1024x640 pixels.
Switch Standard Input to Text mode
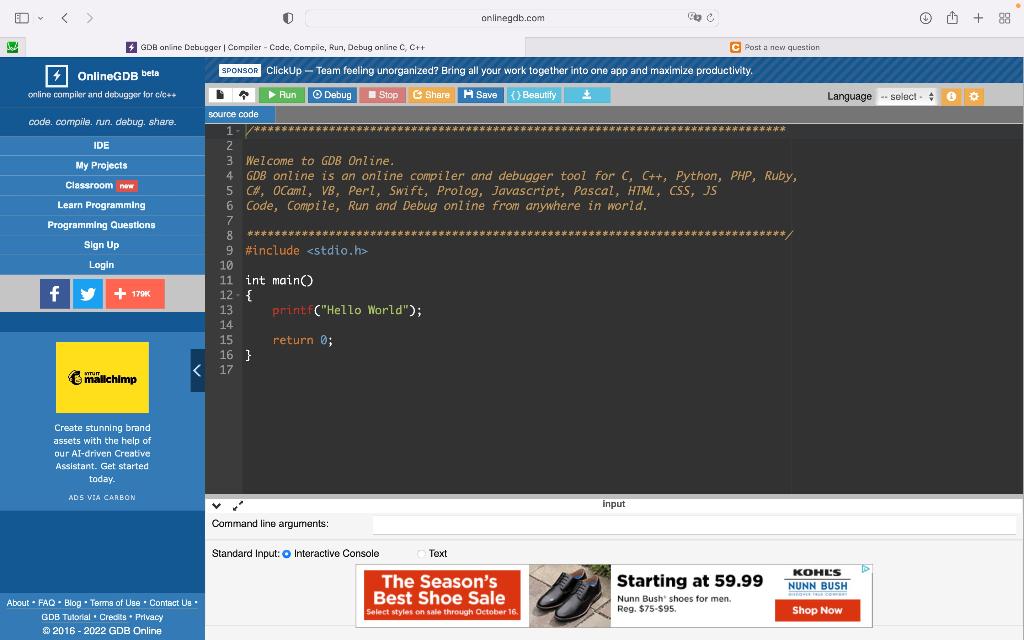[421, 553]
